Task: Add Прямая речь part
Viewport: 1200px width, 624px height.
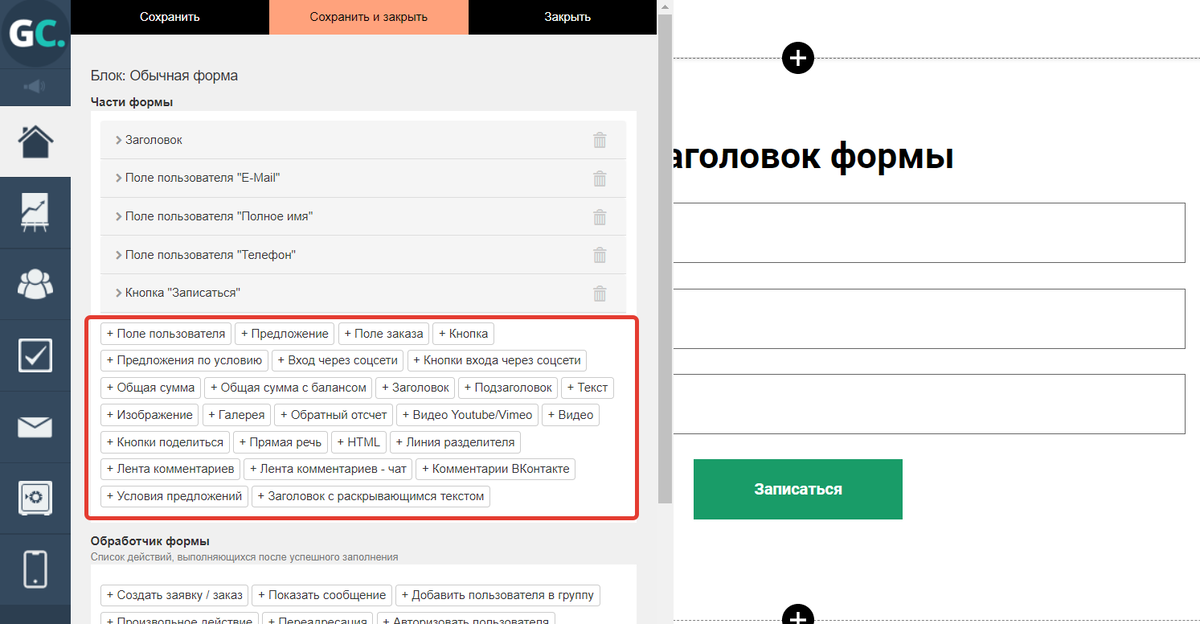Action: (283, 442)
